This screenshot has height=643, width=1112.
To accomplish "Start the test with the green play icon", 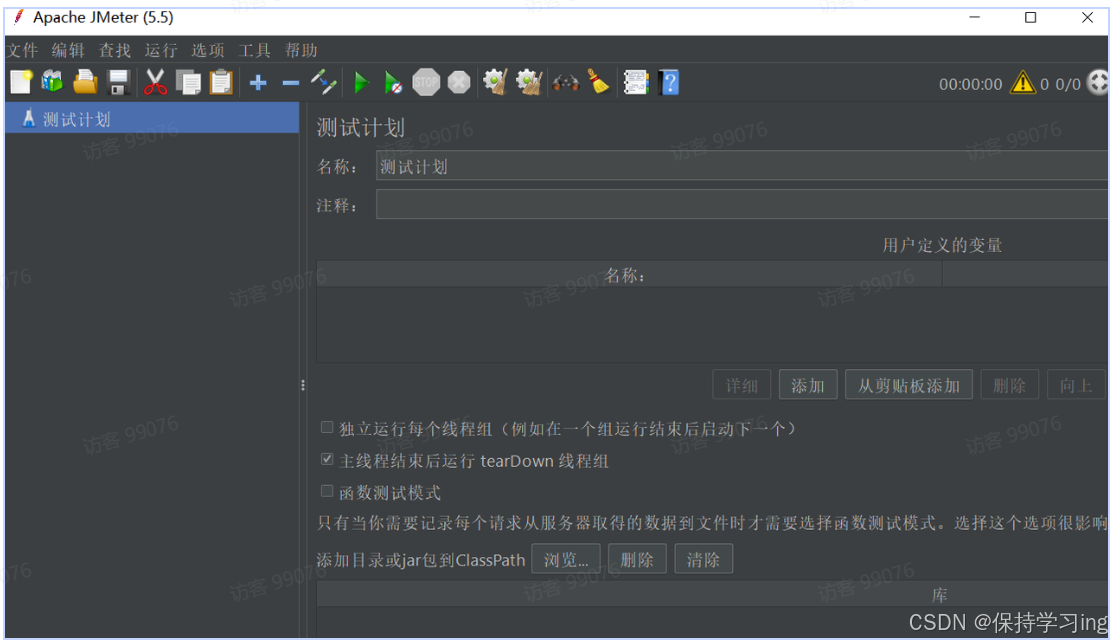I will tap(362, 82).
